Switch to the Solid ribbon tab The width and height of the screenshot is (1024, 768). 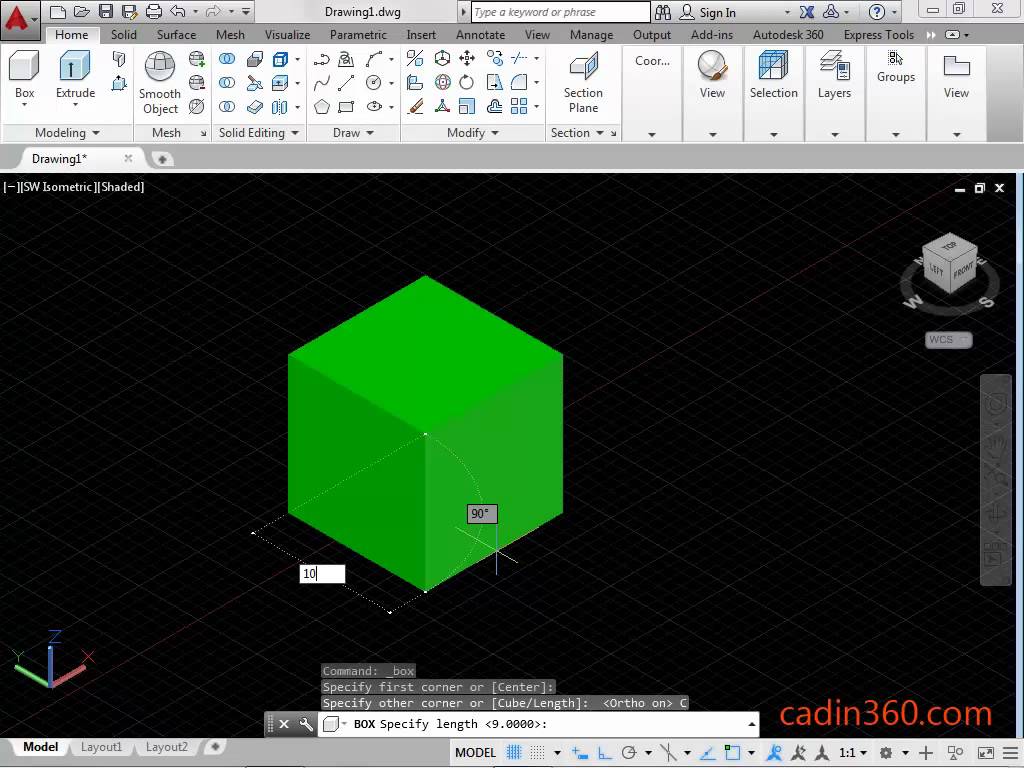coord(123,34)
